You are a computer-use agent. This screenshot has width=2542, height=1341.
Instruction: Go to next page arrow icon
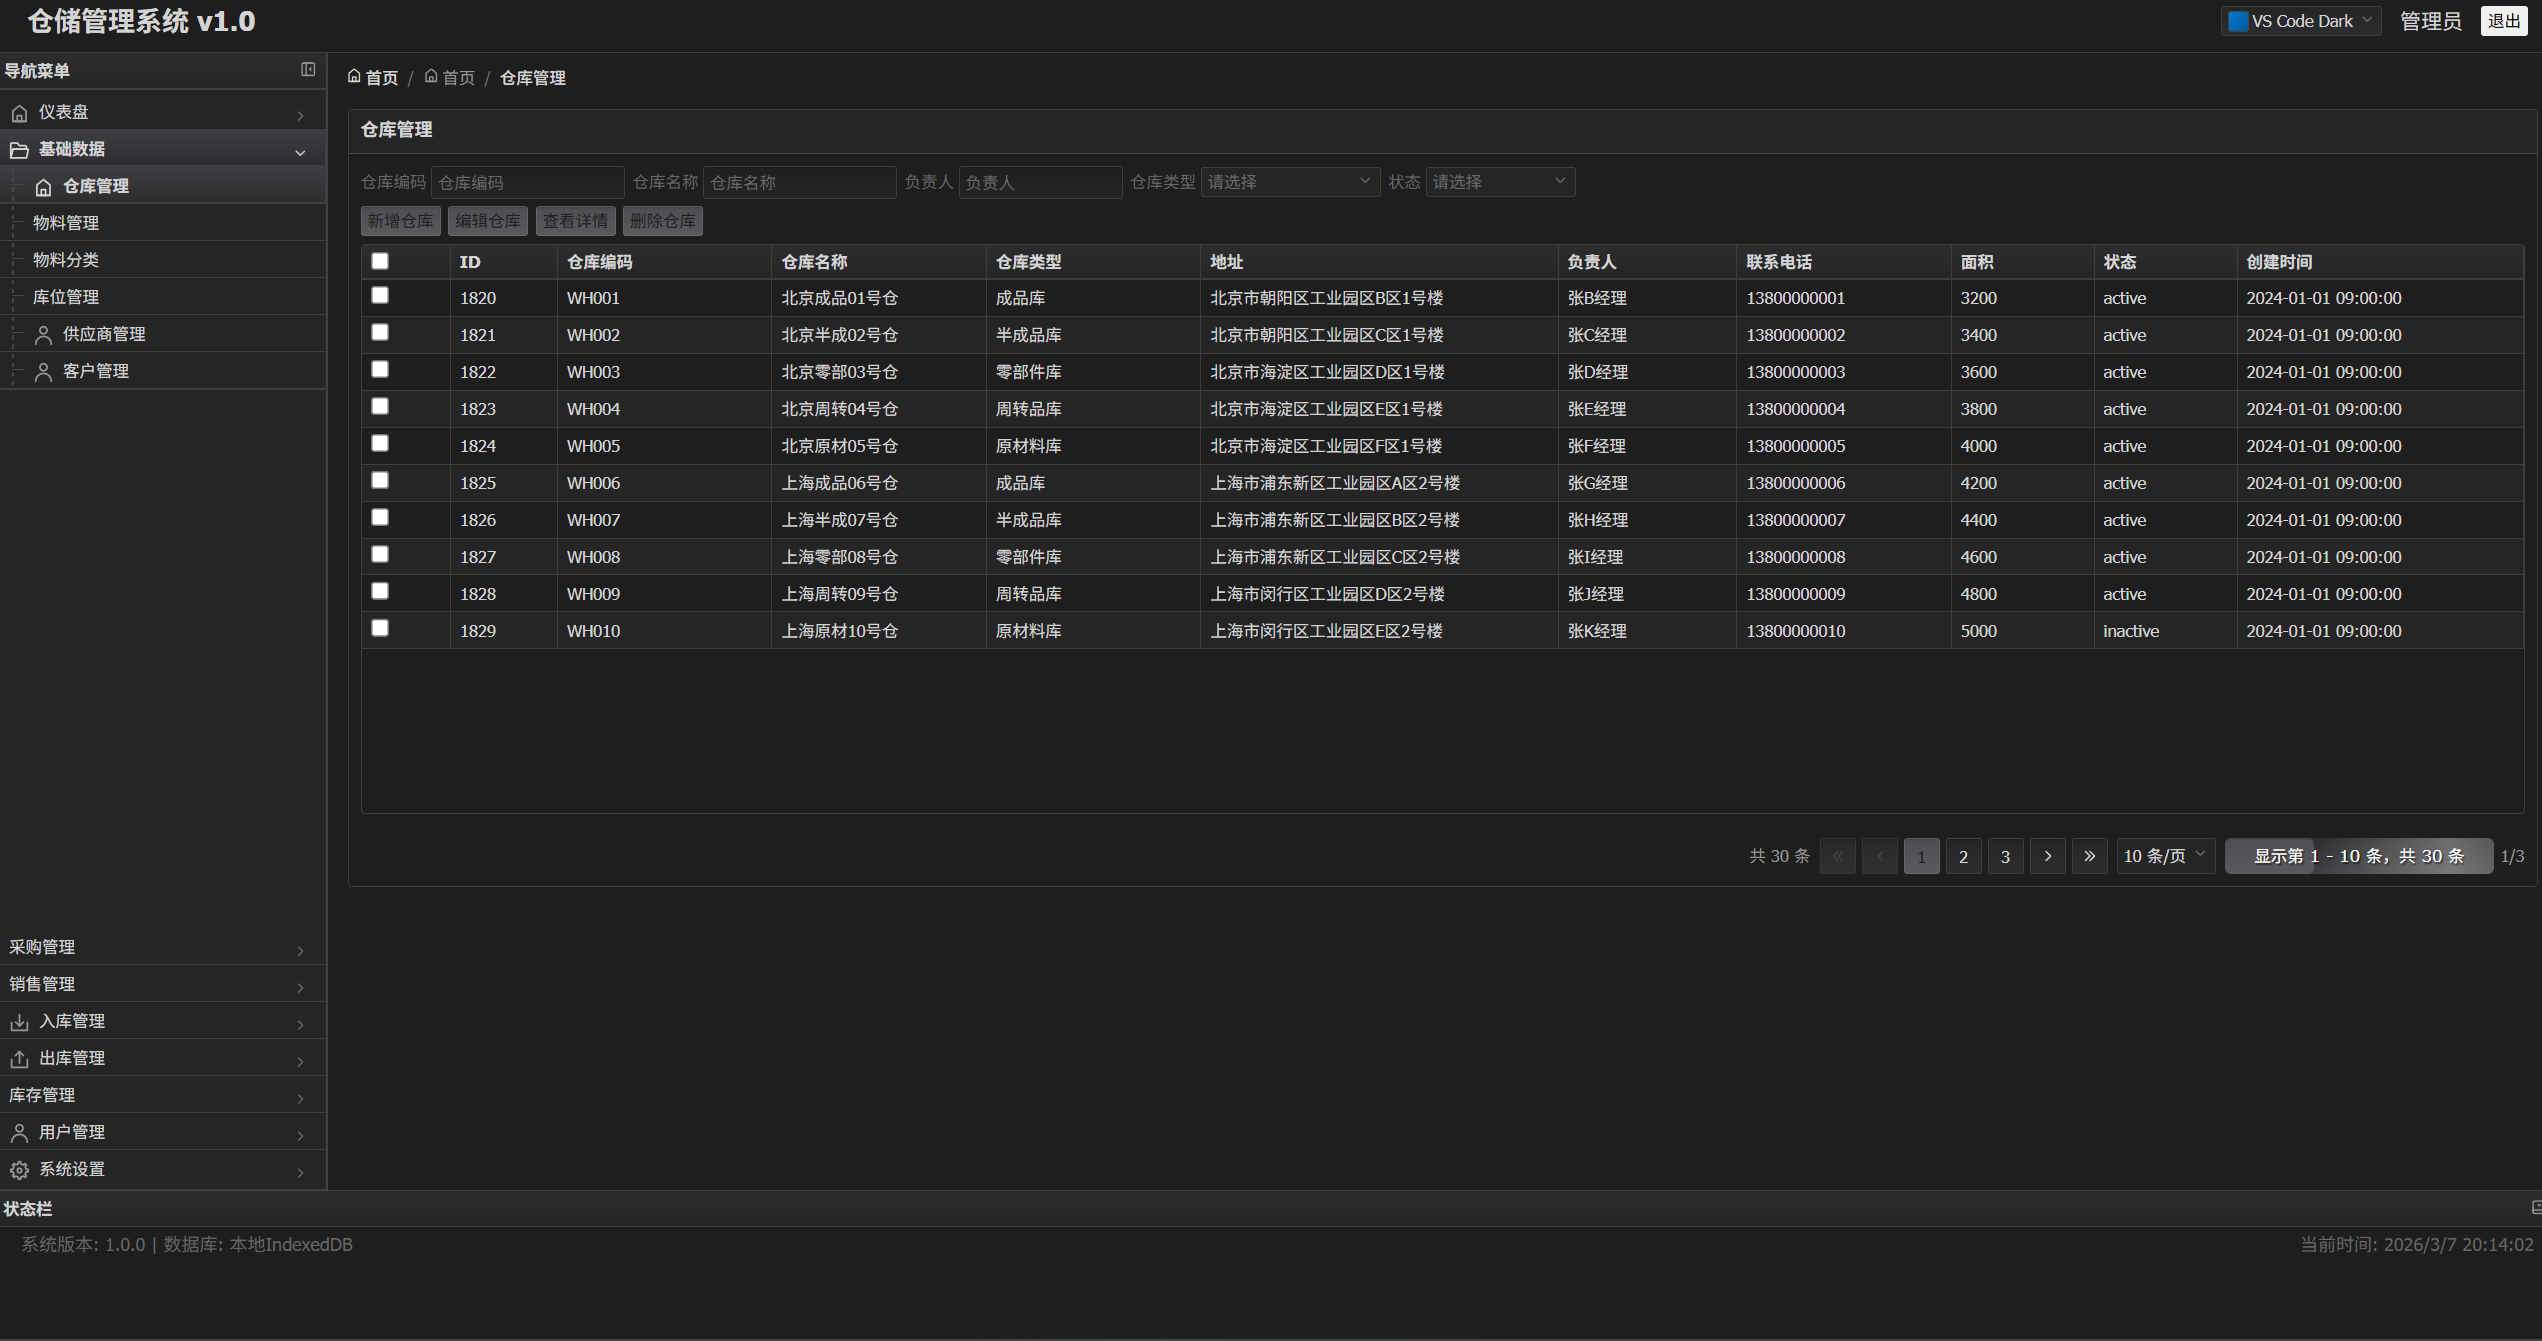pos(2047,856)
